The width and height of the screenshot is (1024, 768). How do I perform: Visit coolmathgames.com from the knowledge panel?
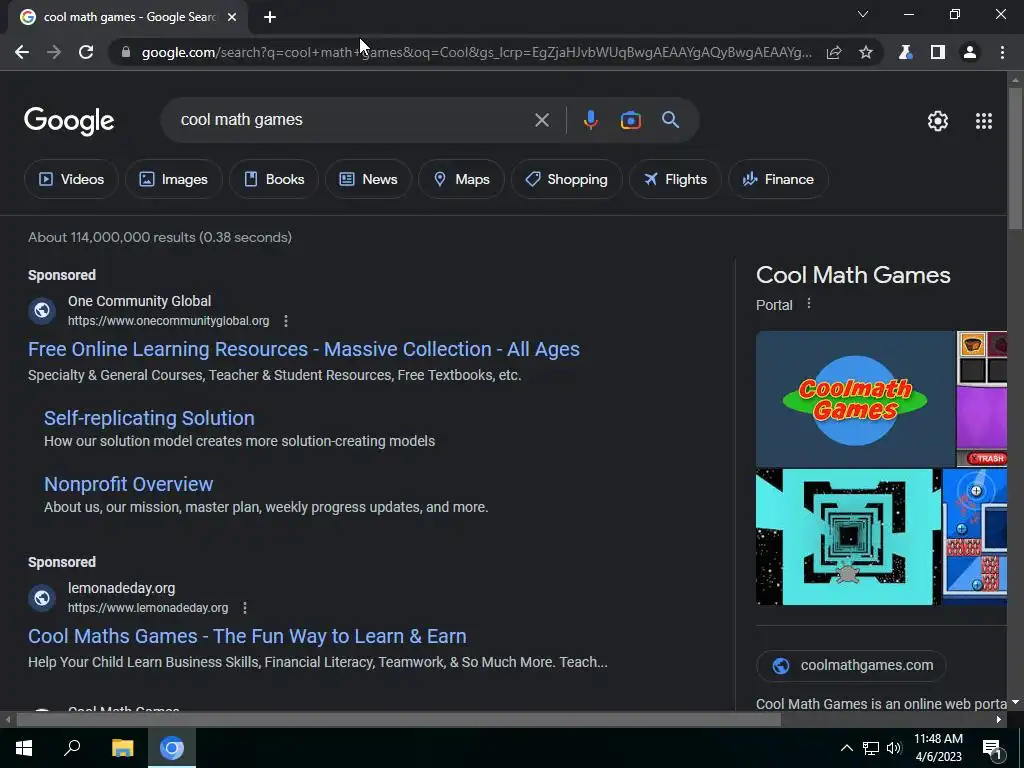click(852, 665)
